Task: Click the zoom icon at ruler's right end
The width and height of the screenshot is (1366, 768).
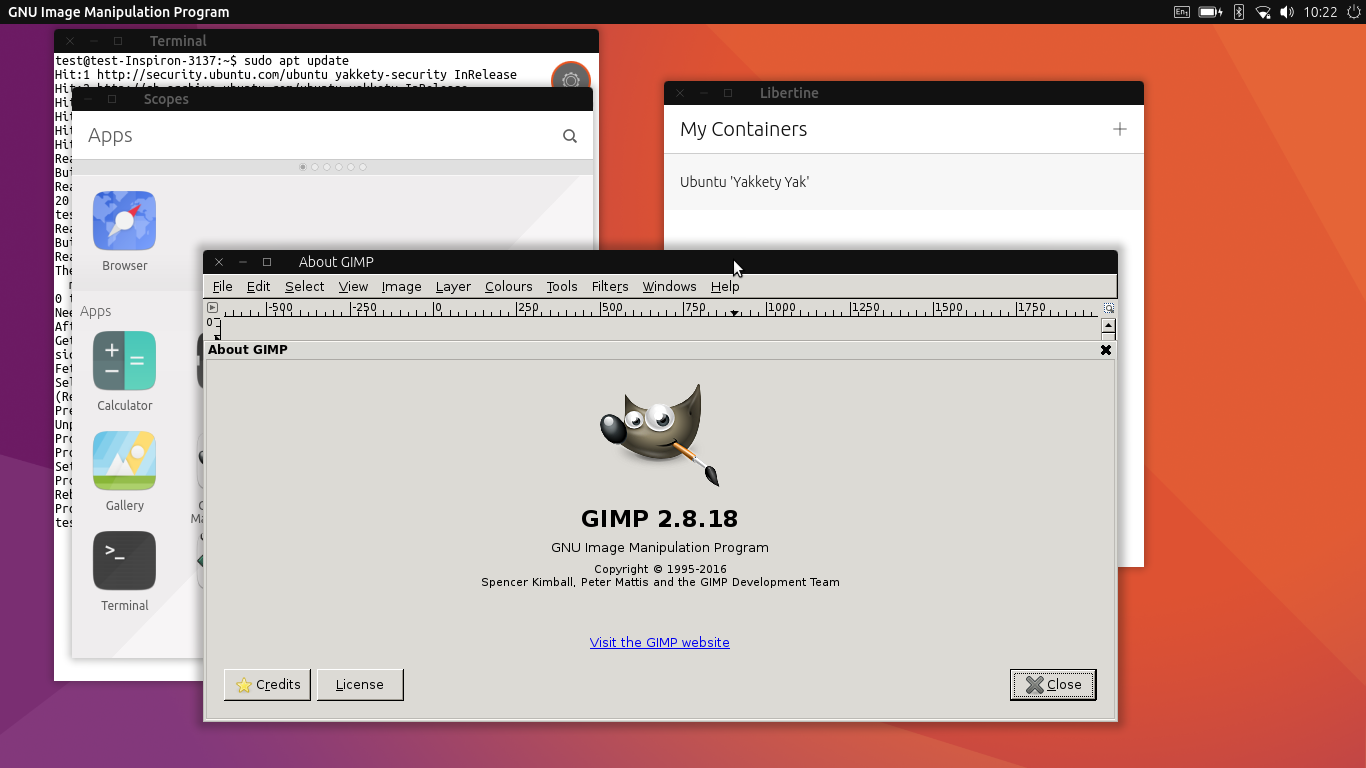Action: (x=1109, y=308)
